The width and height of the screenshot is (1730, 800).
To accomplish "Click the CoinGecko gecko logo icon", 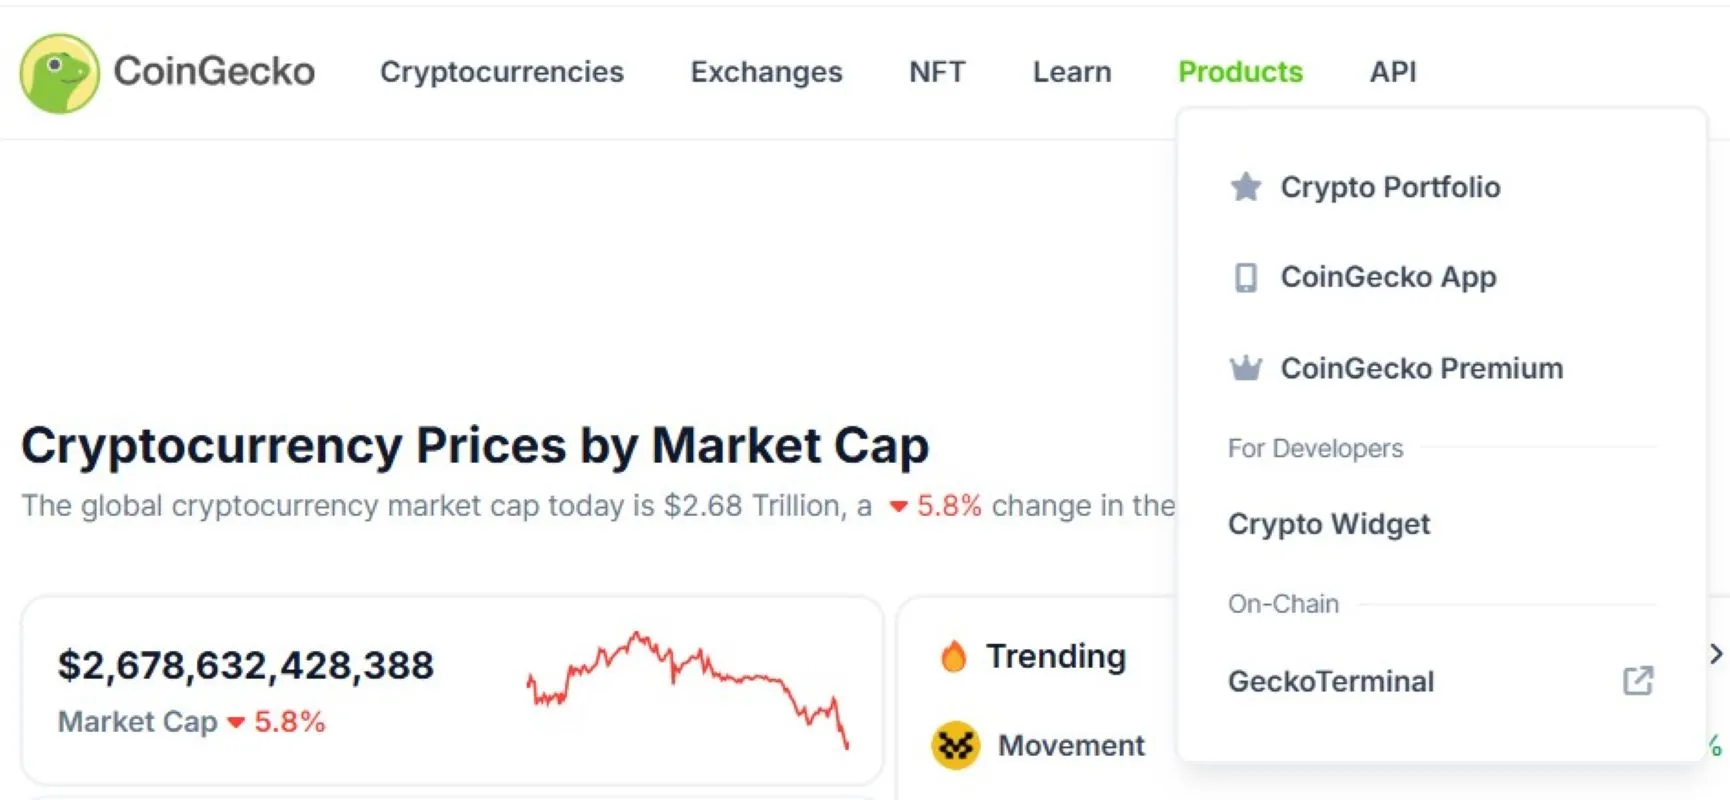I will click(x=59, y=73).
